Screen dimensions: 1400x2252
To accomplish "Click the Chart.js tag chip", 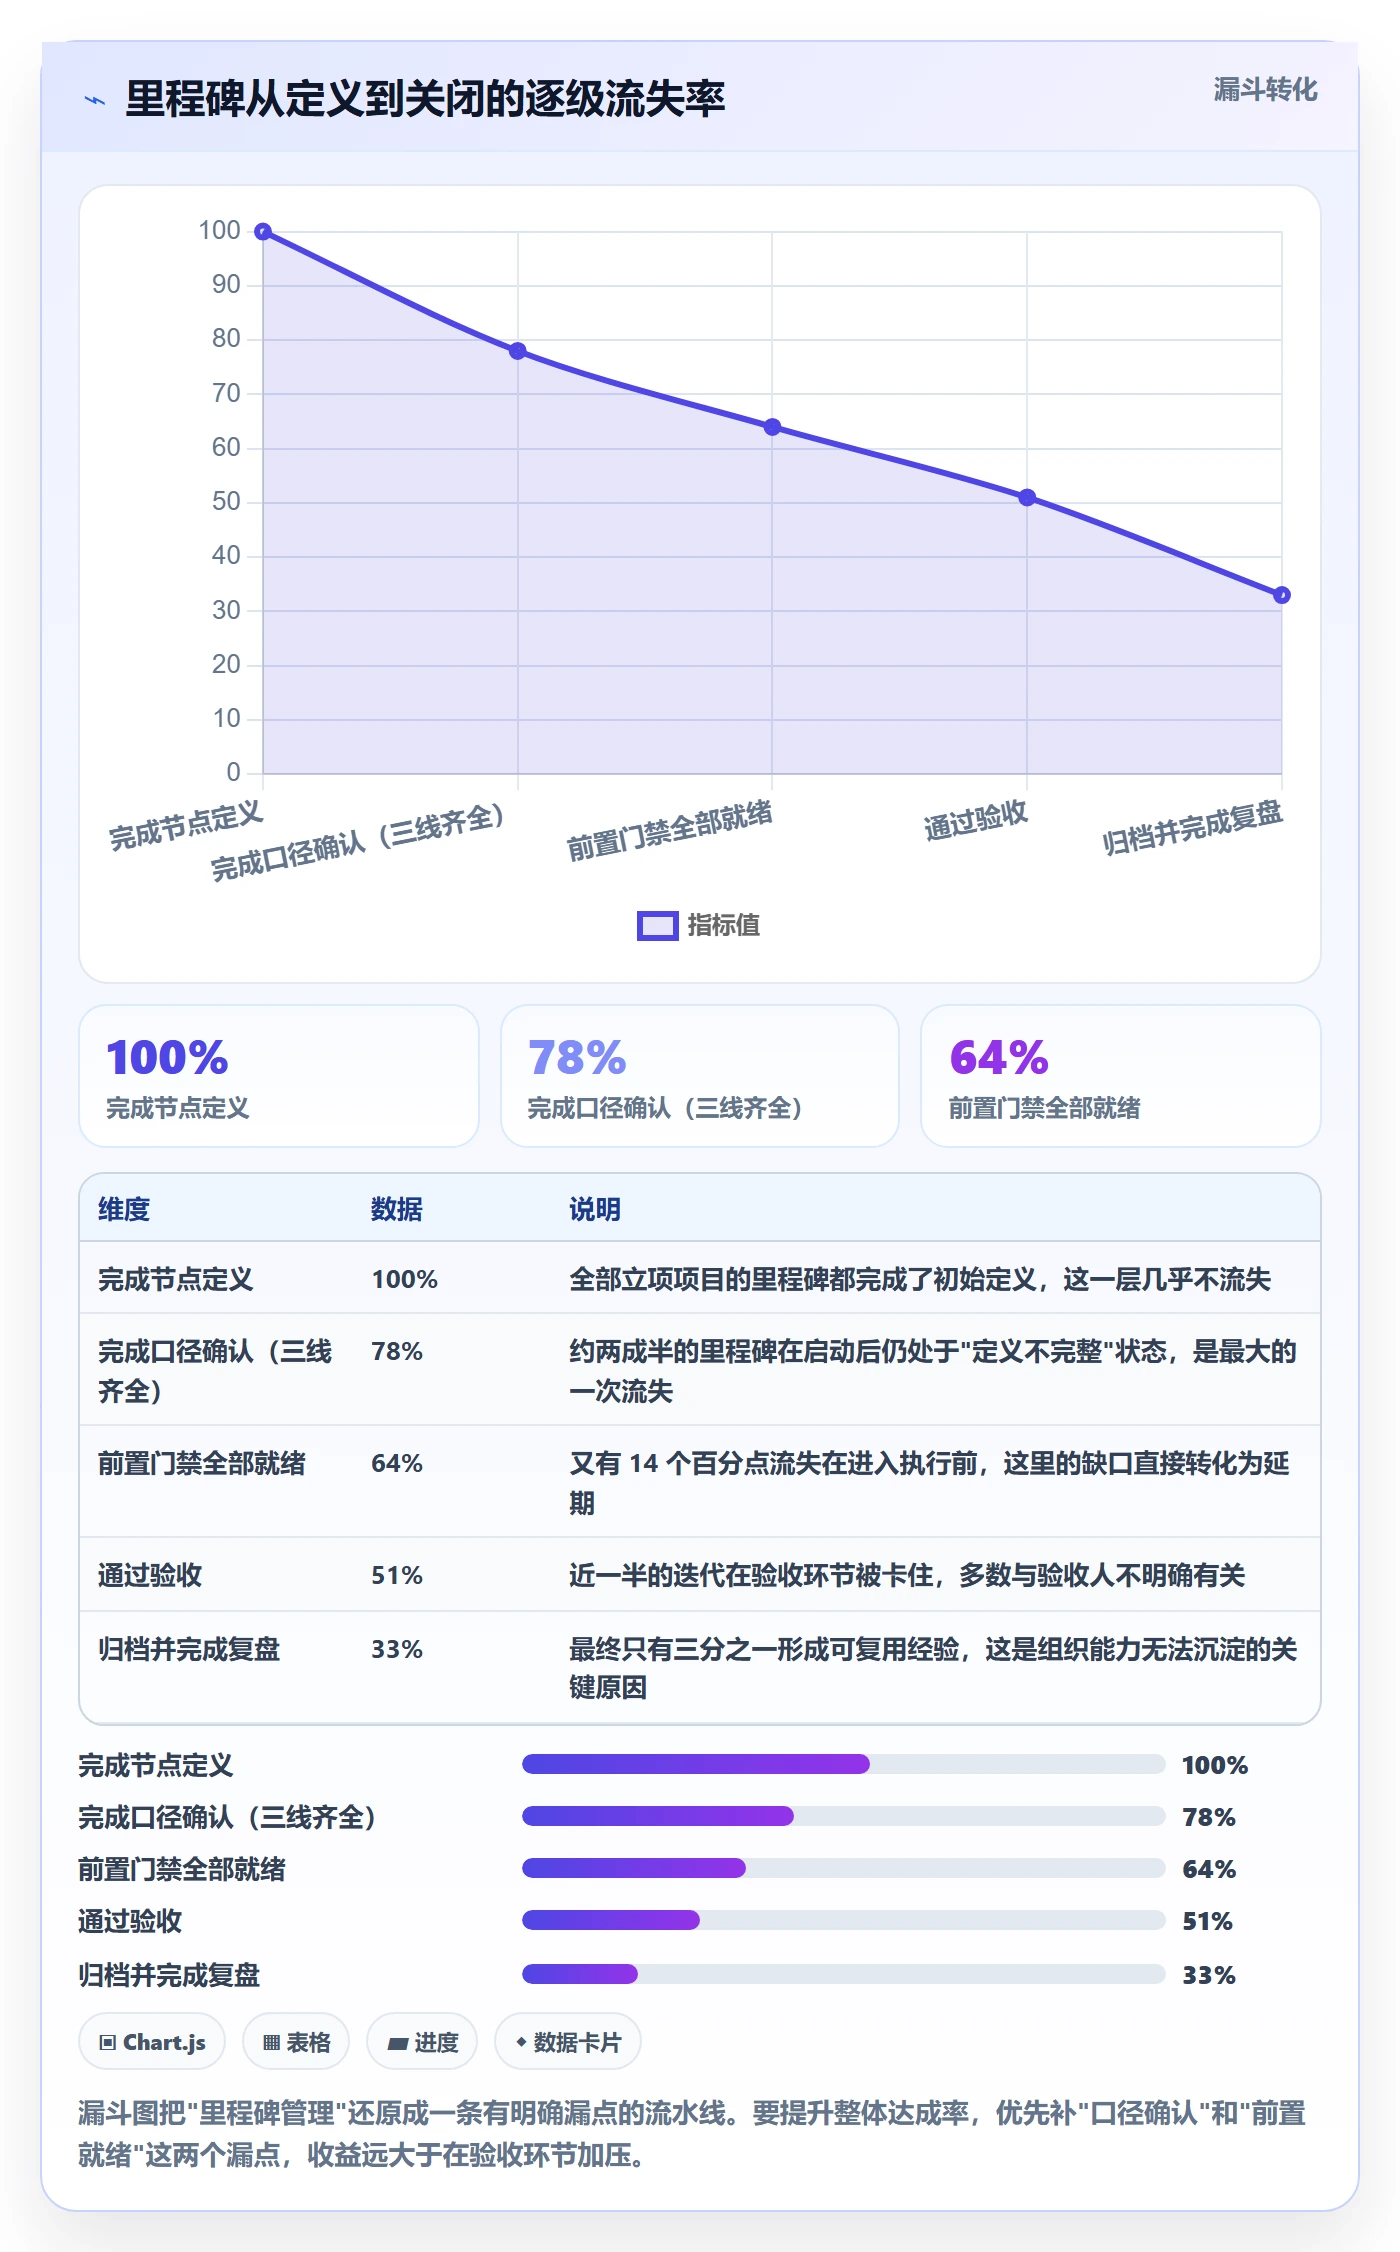I will point(152,2042).
